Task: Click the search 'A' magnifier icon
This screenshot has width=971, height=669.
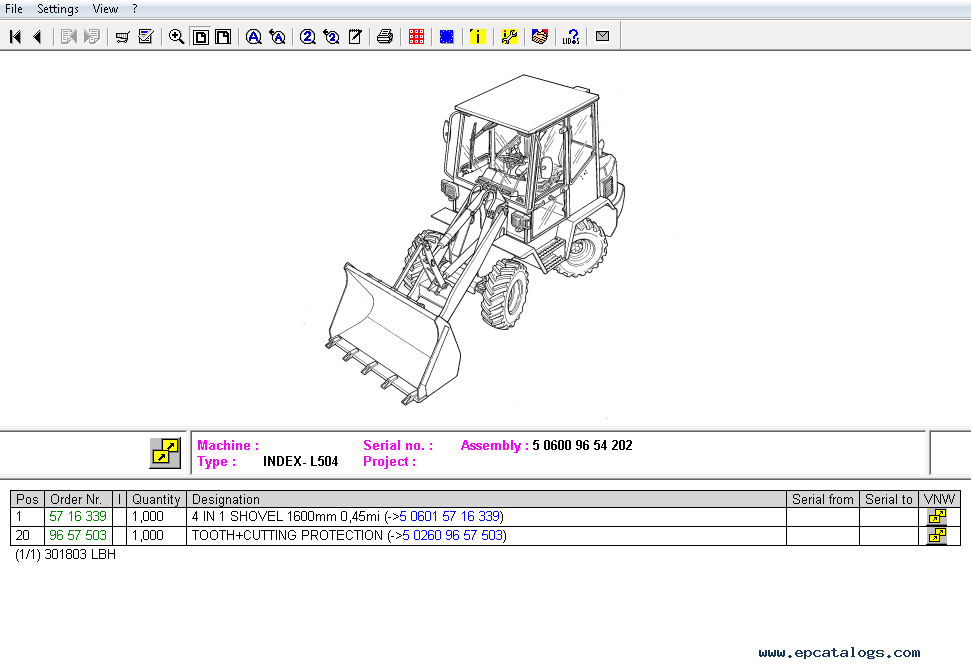Action: [x=253, y=37]
